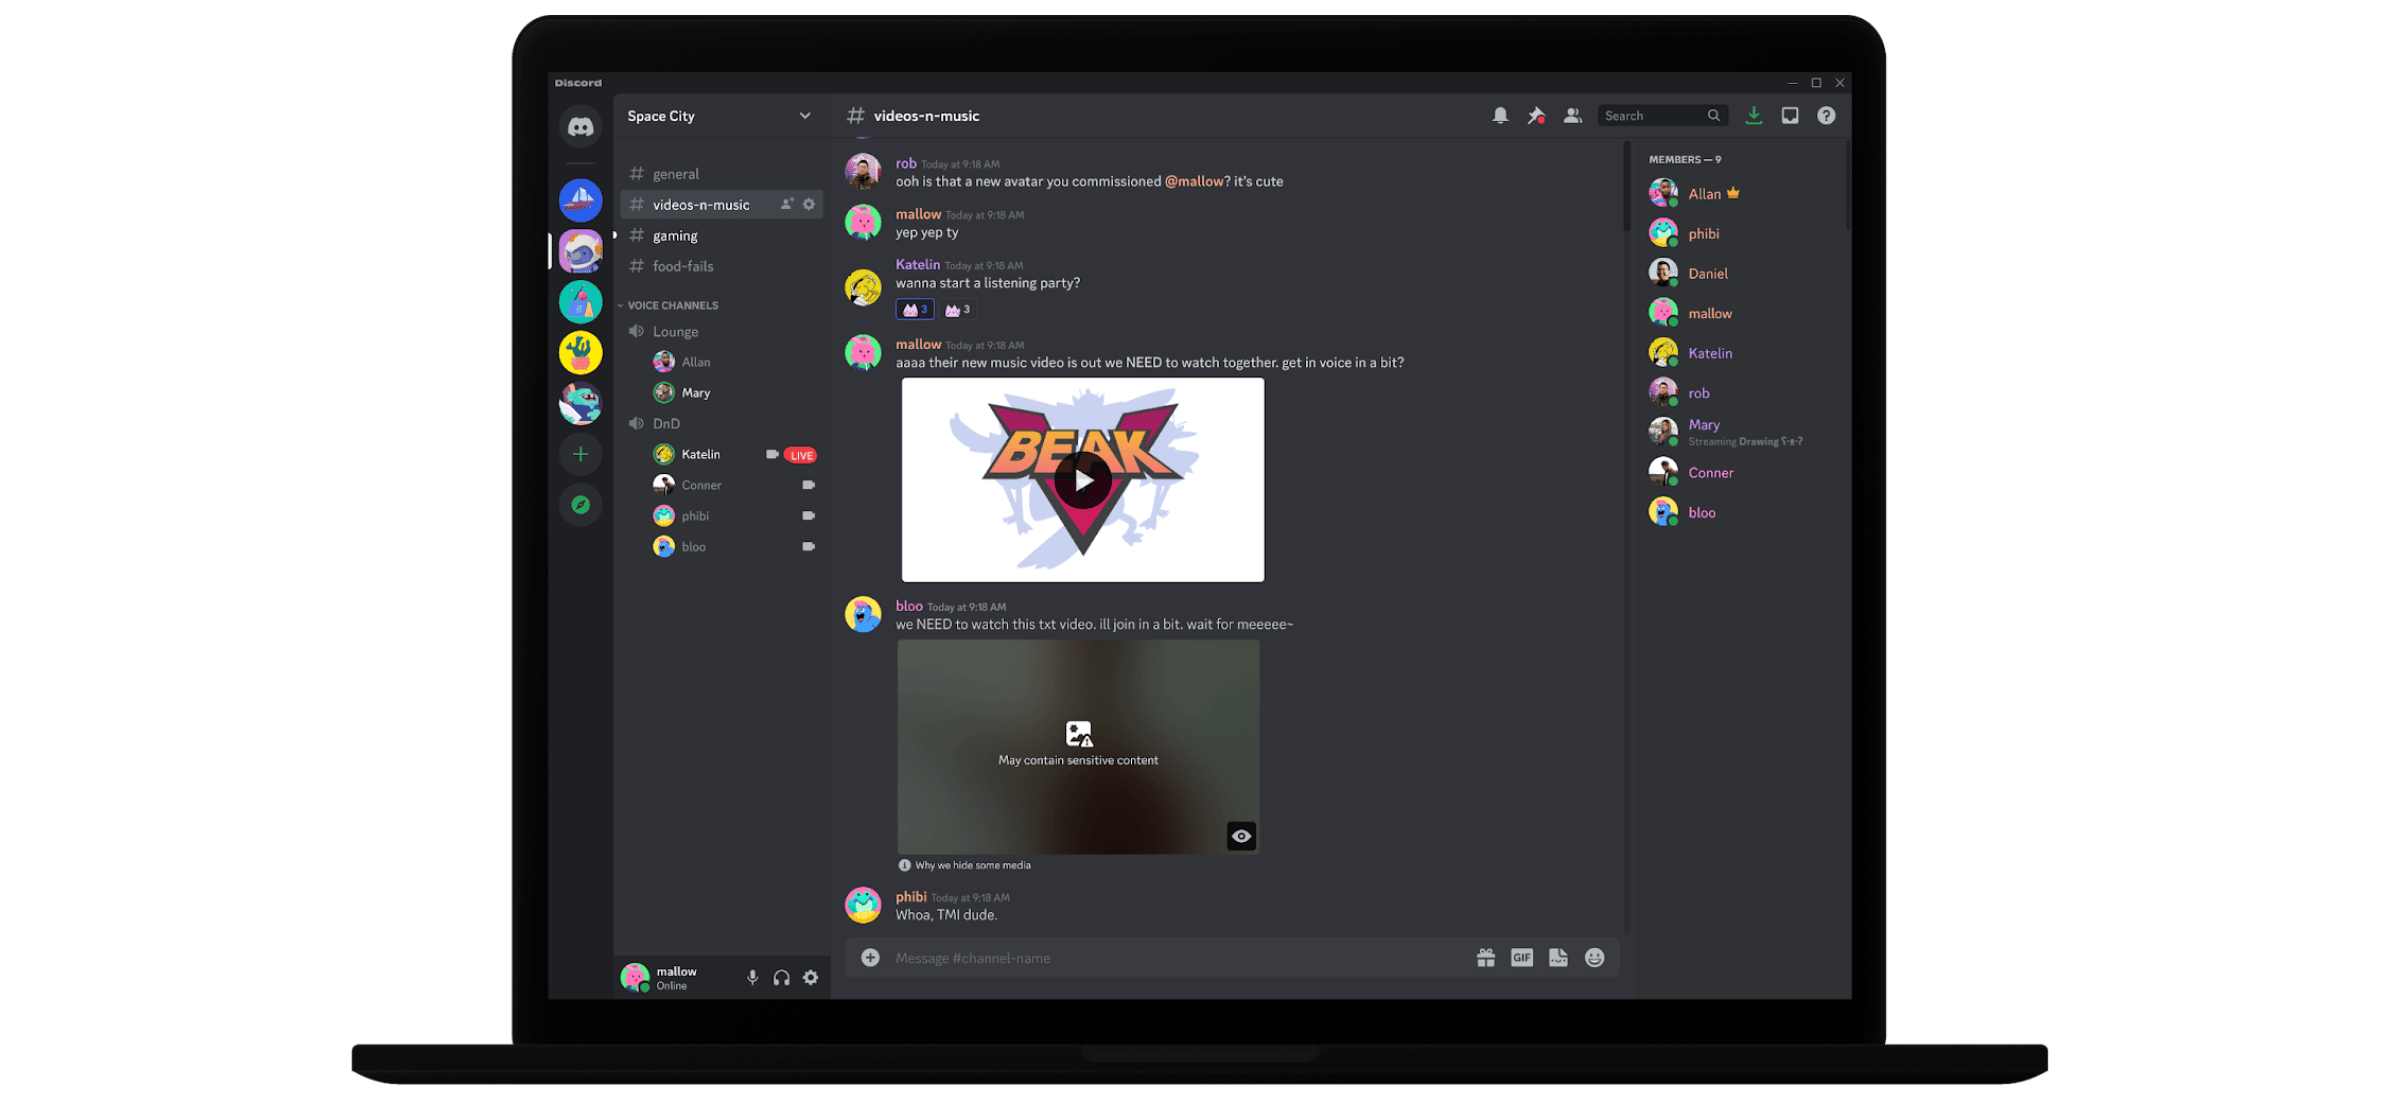Click the green download apps icon
The height and width of the screenshot is (1100, 2400).
point(1754,116)
